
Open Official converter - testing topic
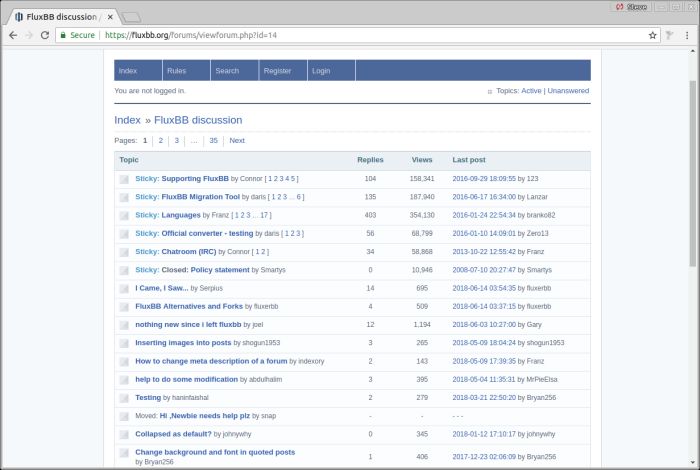coord(207,233)
